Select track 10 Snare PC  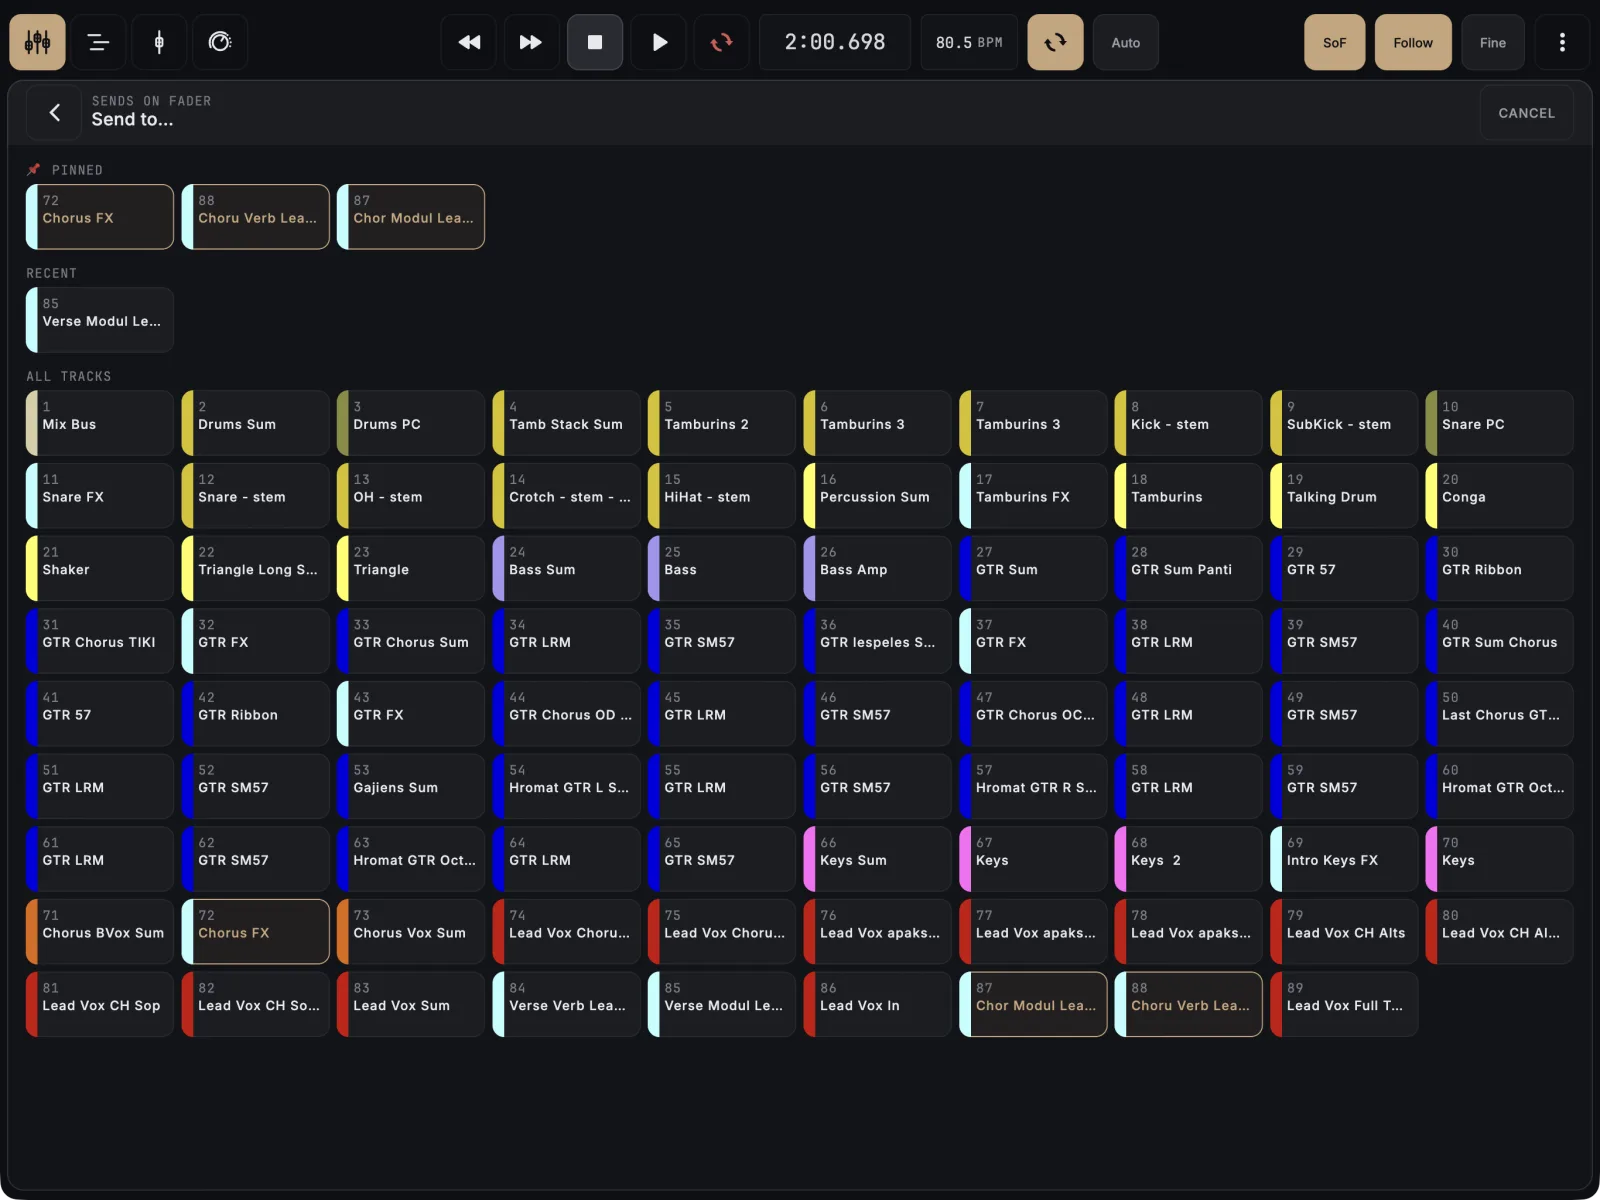[1500, 423]
